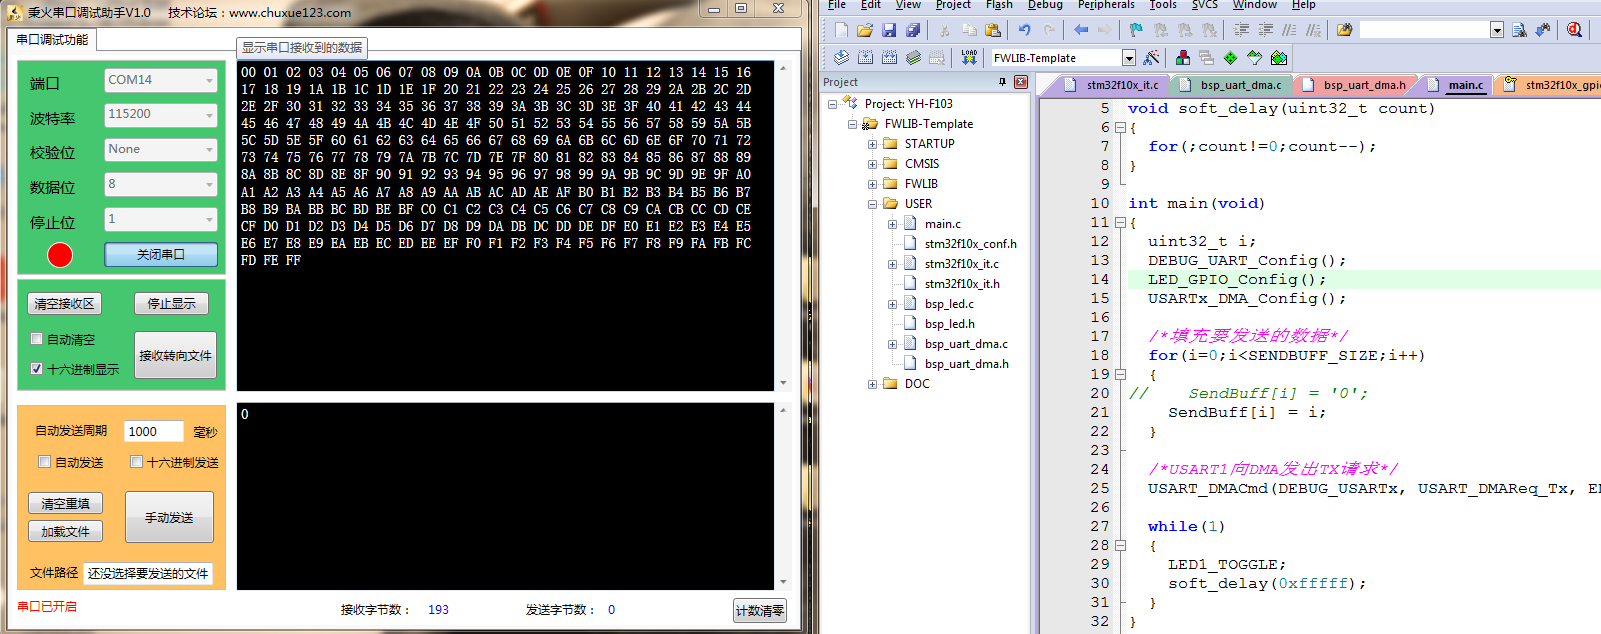This screenshot has height=634, width=1601.
Task: Open the 115200 baud rate dropdown
Action: pyautogui.click(x=160, y=115)
